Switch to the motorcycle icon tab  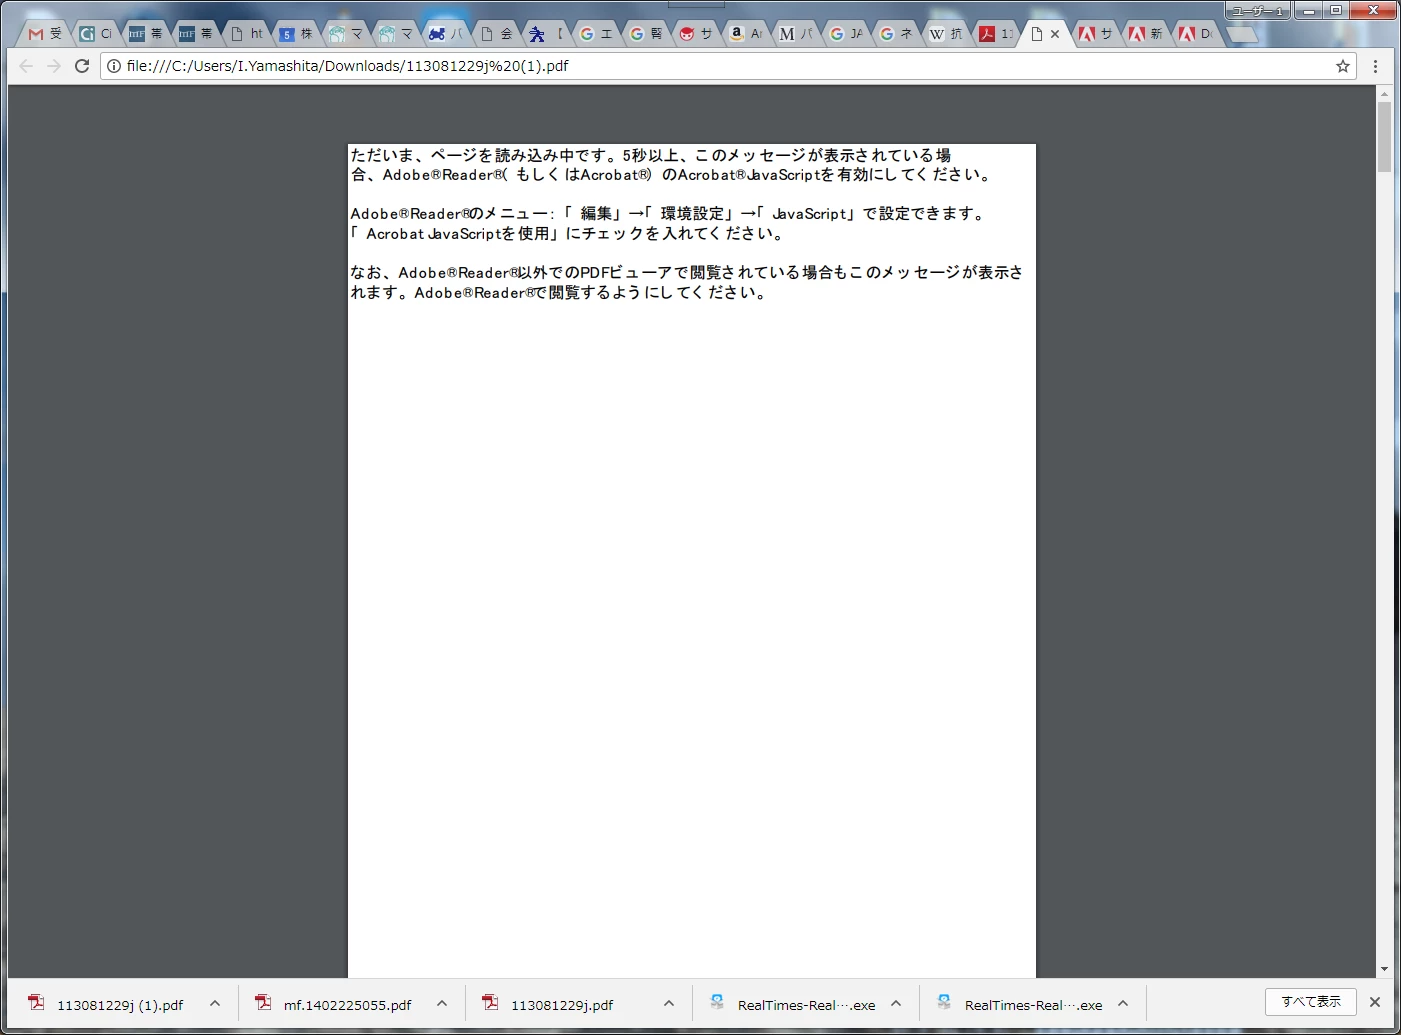tap(445, 34)
